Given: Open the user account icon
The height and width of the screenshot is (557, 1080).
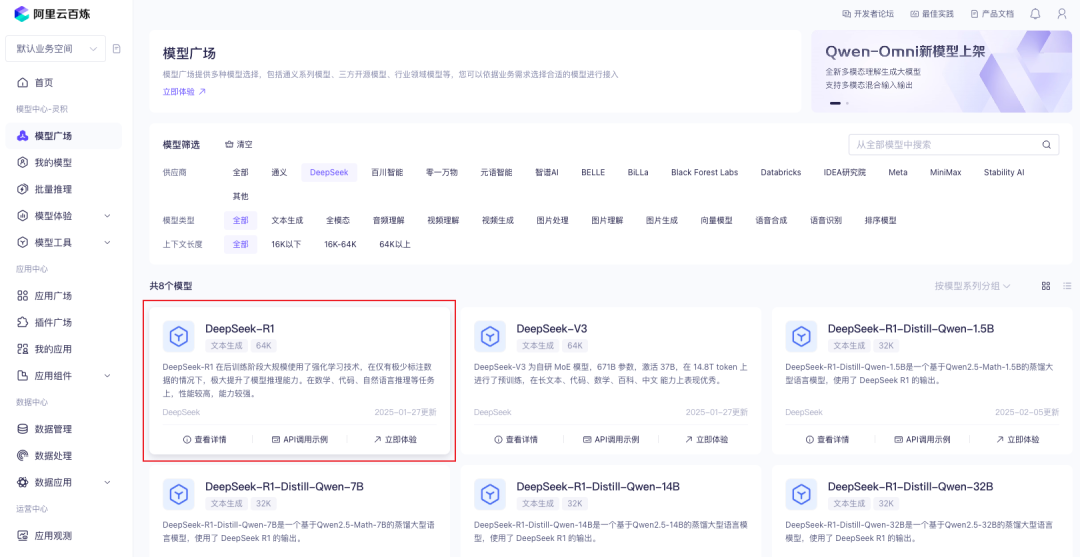Looking at the screenshot, I should point(1061,13).
